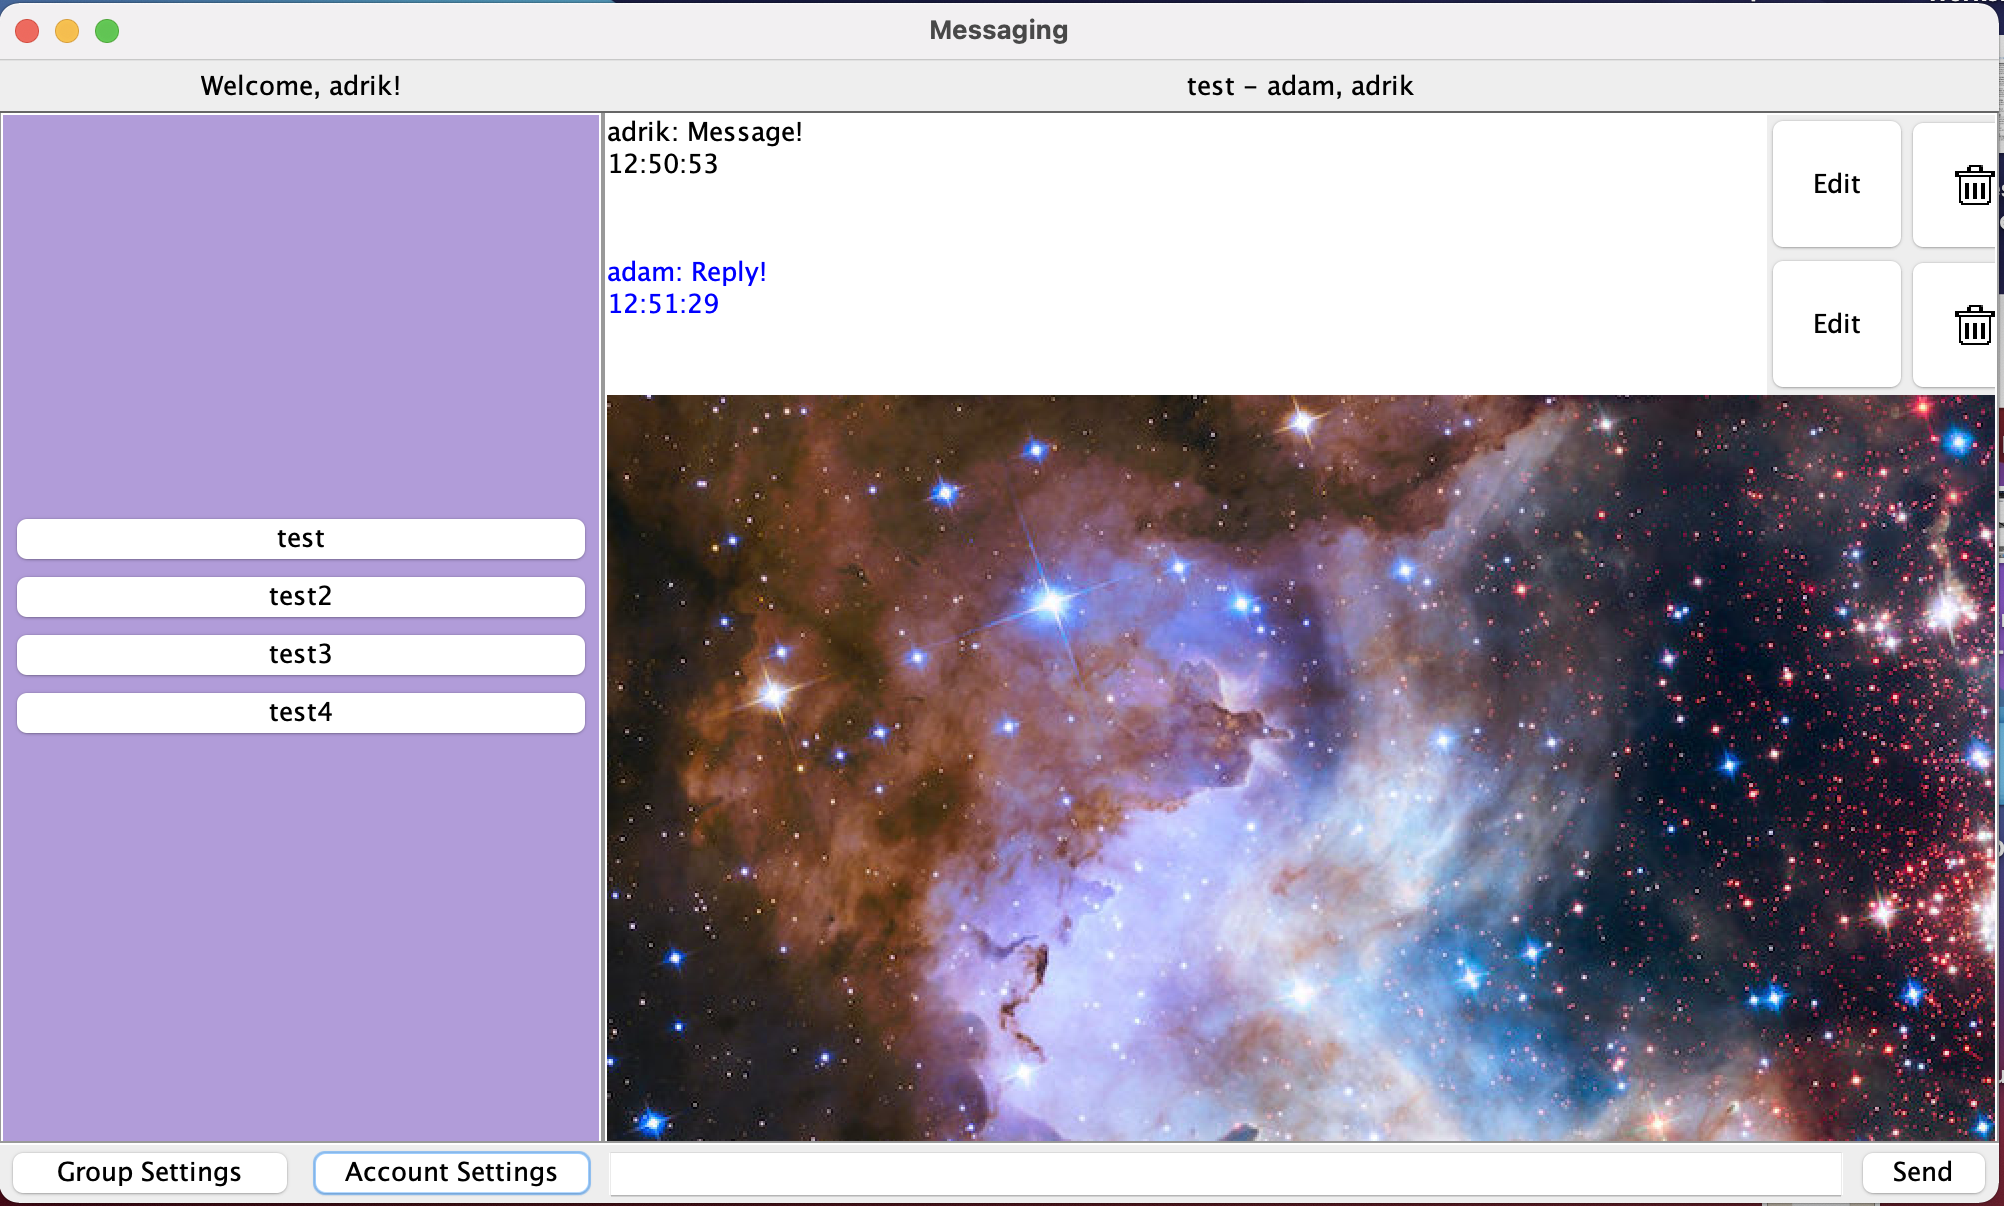Minimize the window with the yellow button
The image size is (2004, 1206).
(66, 31)
